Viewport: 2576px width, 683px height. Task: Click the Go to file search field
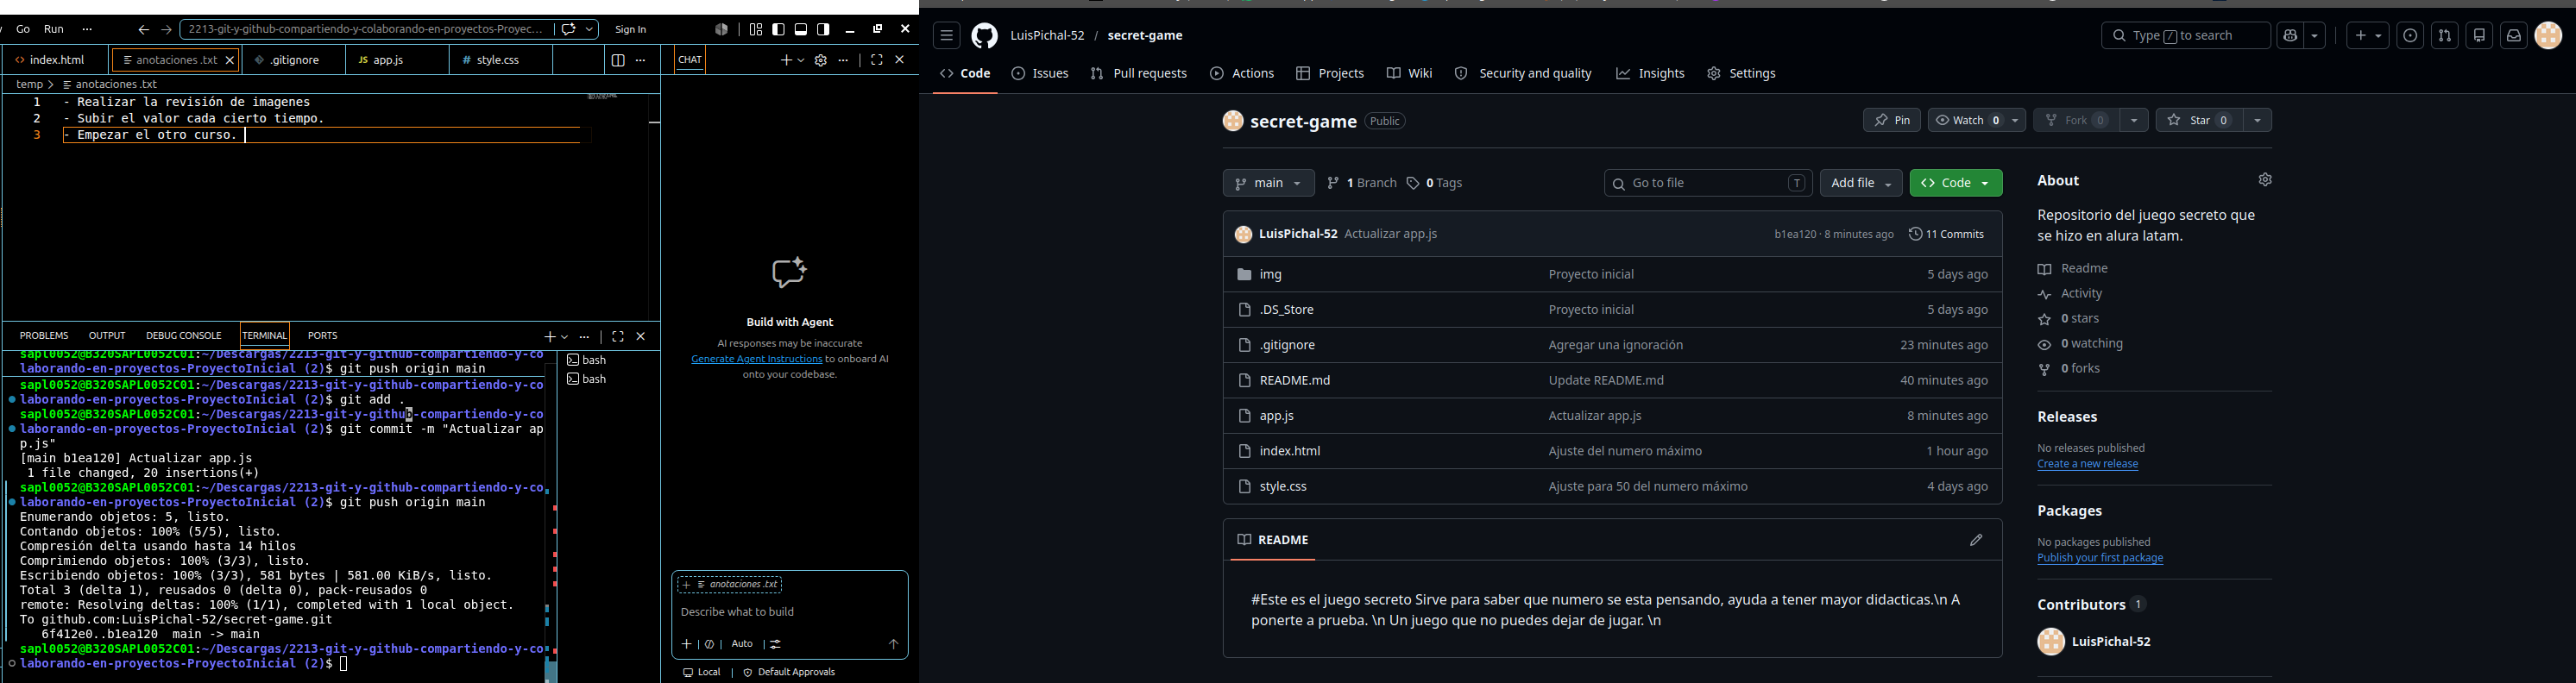1708,184
